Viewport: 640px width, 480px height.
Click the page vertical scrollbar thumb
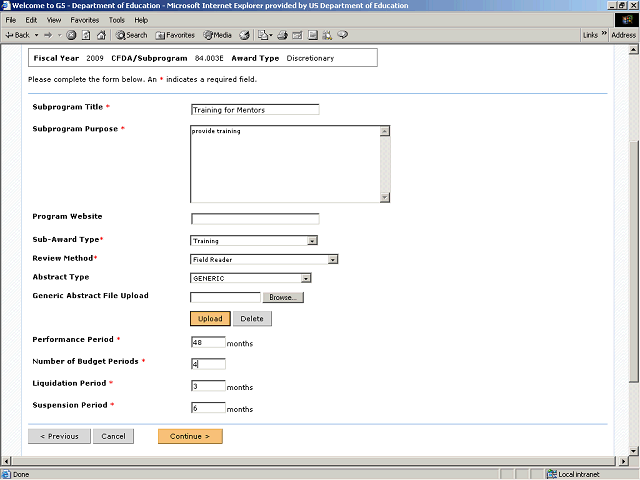tap(633, 261)
